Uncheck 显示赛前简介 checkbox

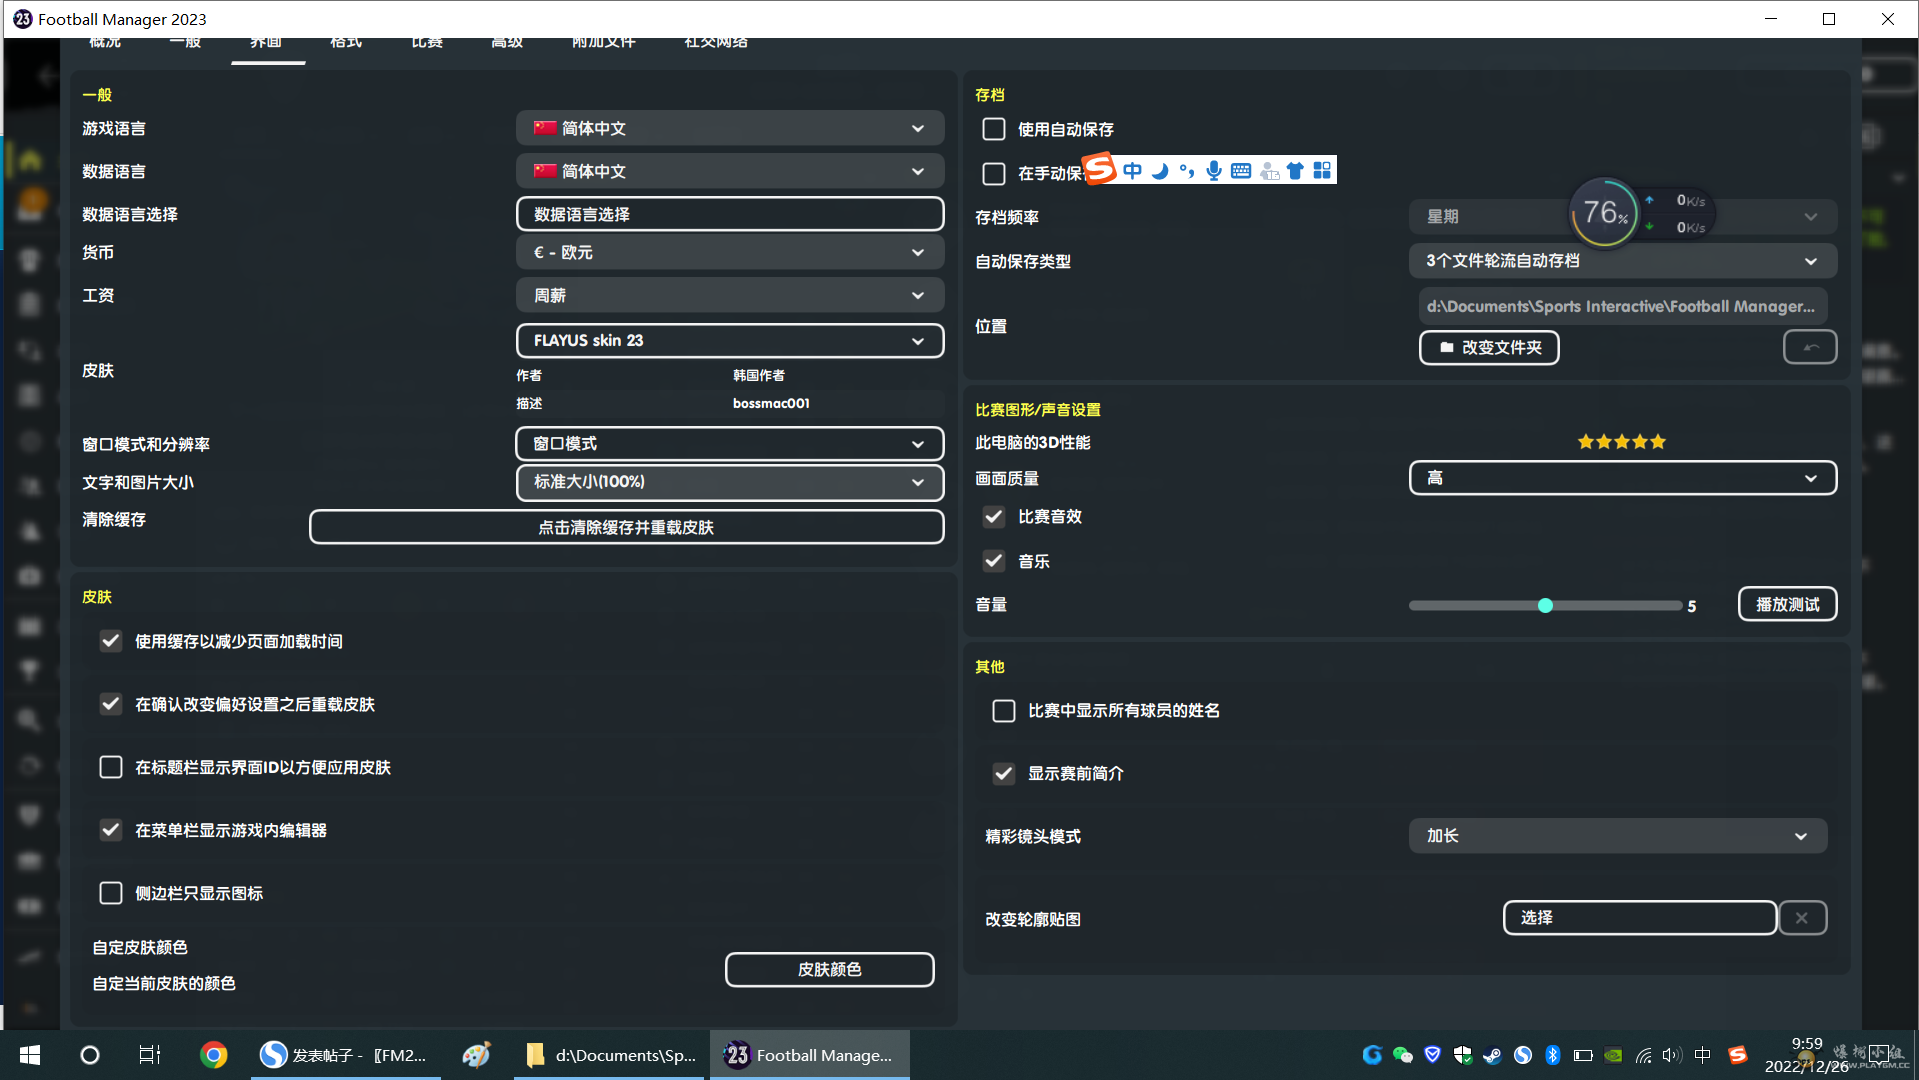1004,774
